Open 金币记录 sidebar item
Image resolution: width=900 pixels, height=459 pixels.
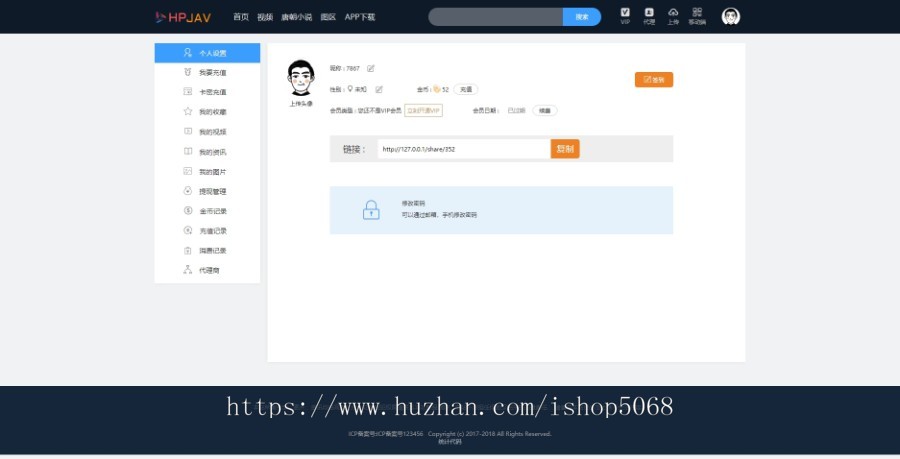point(207,211)
